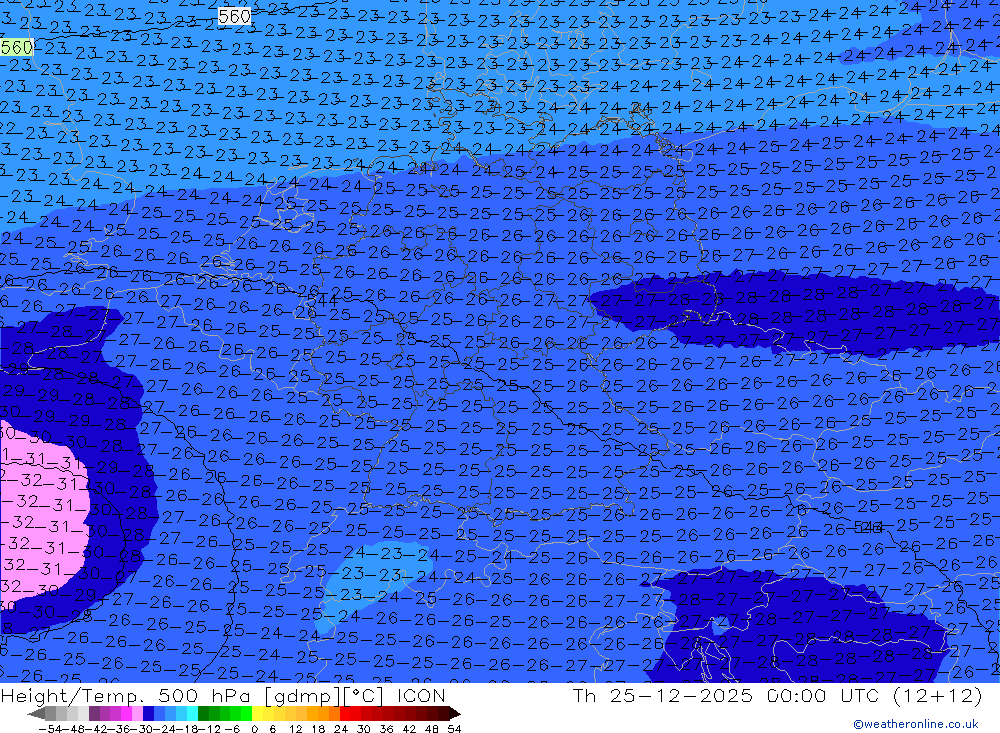Click the gray left arrow of colorbar
Screen dimensions: 1000x733
point(36,713)
